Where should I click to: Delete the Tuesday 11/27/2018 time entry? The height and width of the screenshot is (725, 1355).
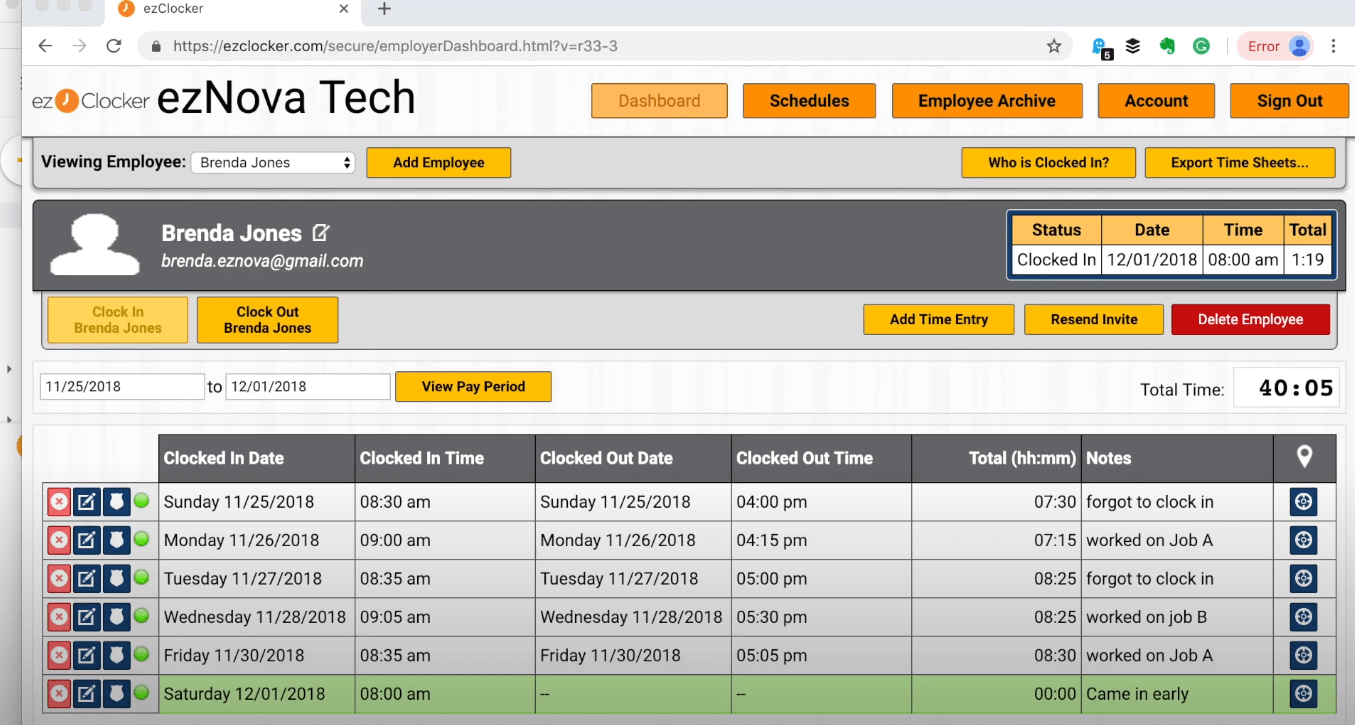tap(59, 578)
